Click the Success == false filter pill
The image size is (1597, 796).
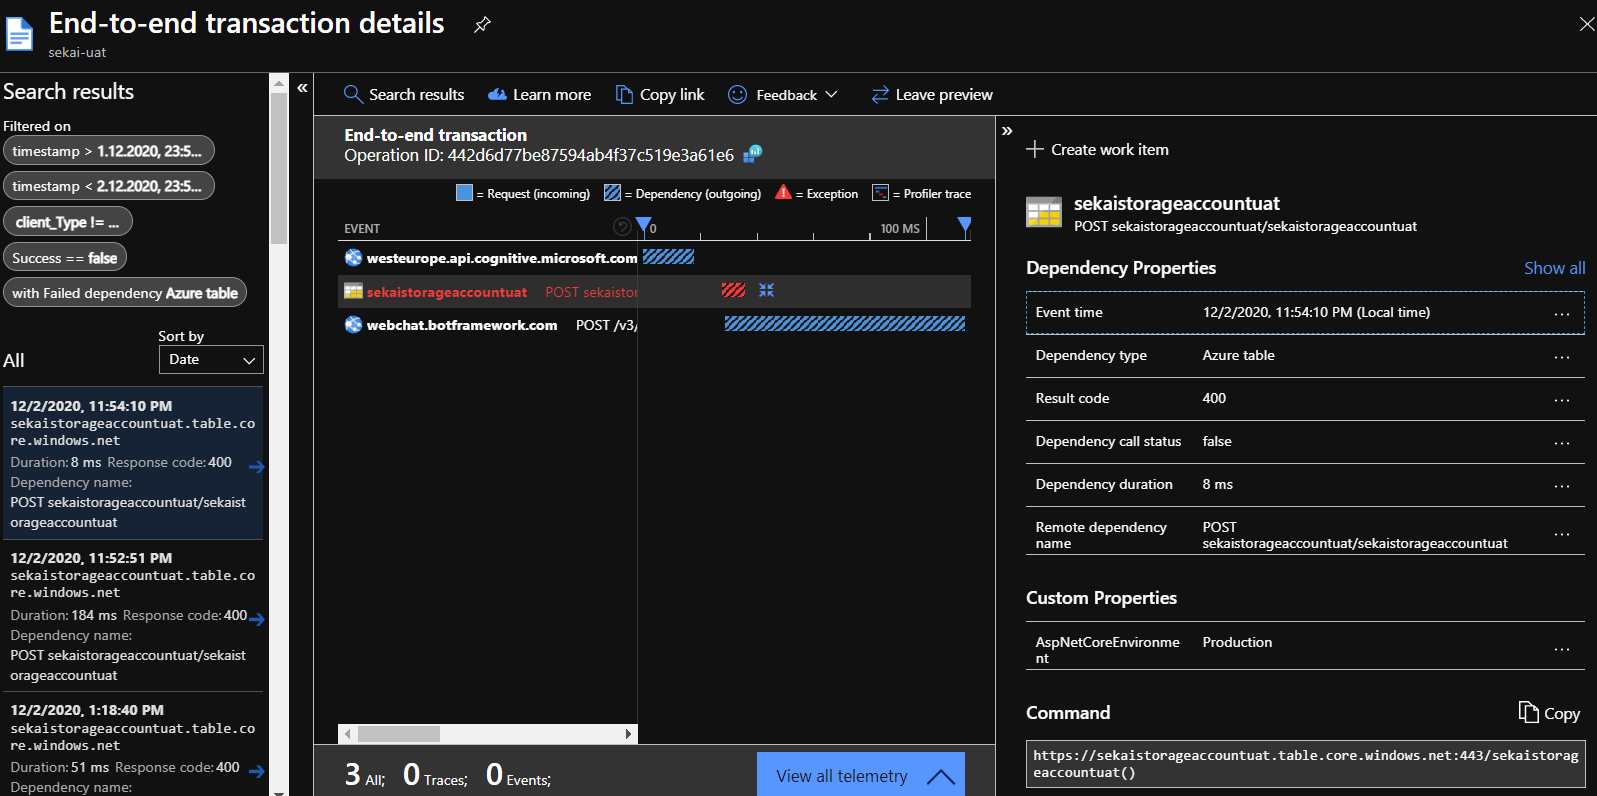(x=64, y=258)
